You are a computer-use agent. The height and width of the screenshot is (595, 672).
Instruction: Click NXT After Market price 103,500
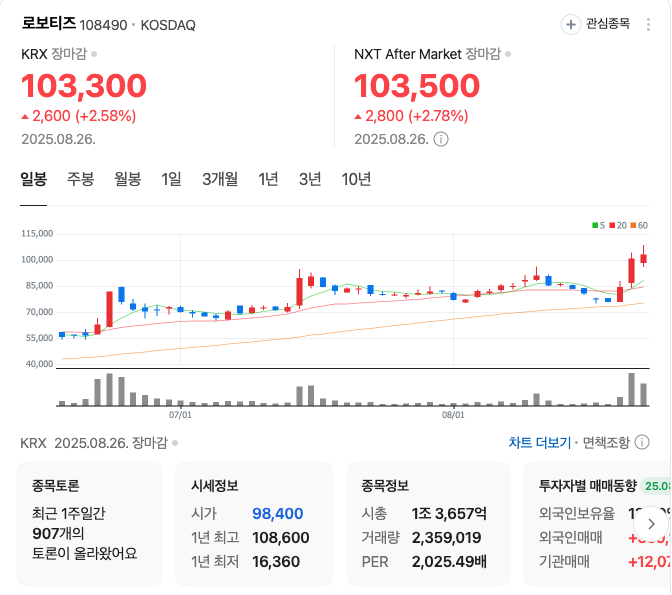tap(417, 86)
